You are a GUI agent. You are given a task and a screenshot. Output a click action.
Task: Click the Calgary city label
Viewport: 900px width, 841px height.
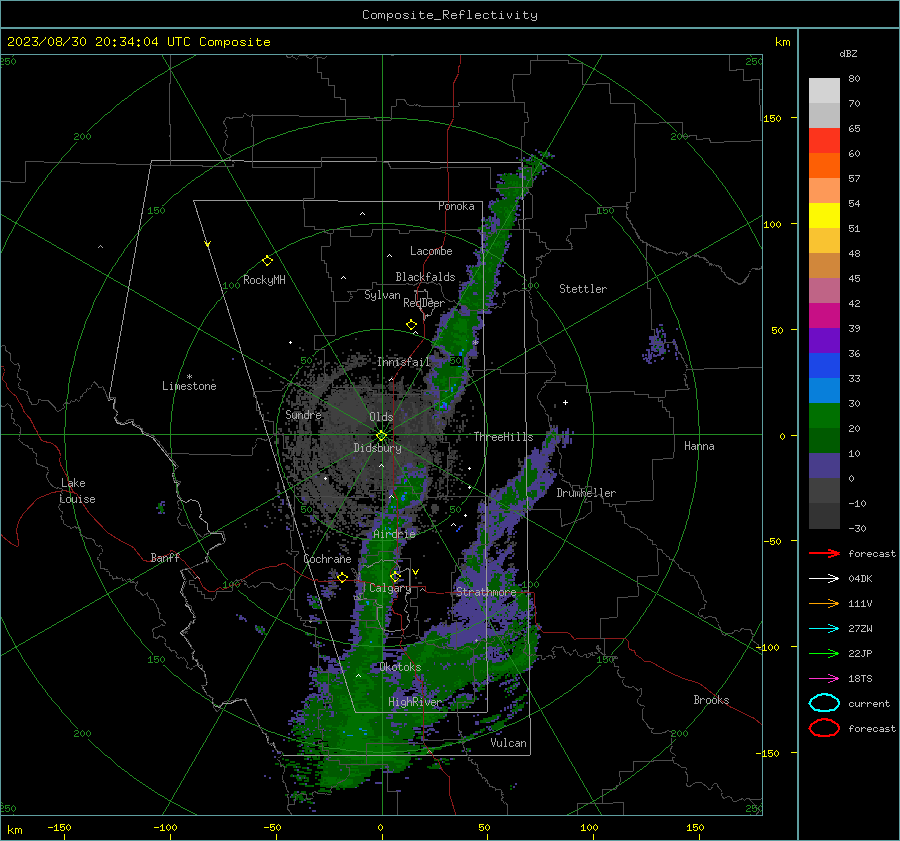[x=390, y=588]
